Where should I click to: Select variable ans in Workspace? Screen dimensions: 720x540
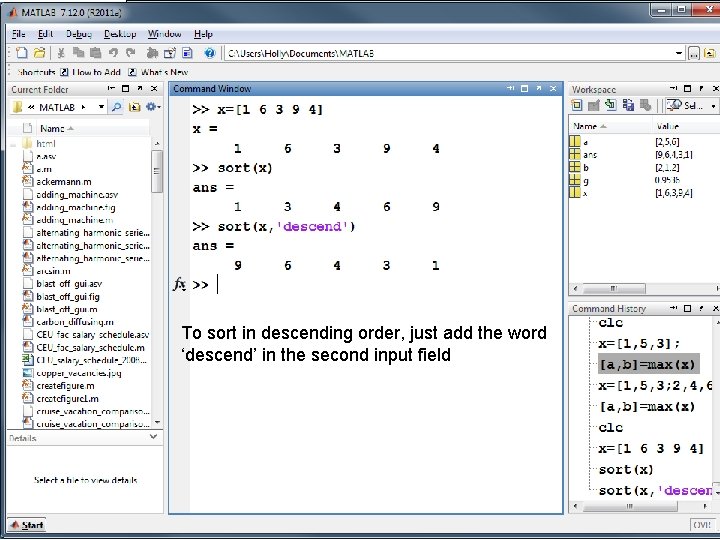pos(590,155)
